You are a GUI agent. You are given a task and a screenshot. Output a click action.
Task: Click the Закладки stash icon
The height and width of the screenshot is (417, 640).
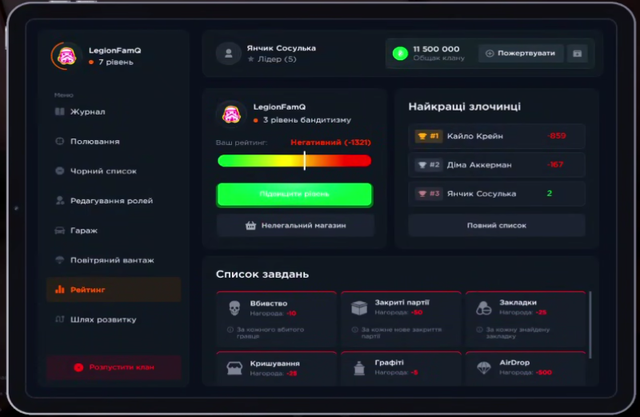pos(484,308)
